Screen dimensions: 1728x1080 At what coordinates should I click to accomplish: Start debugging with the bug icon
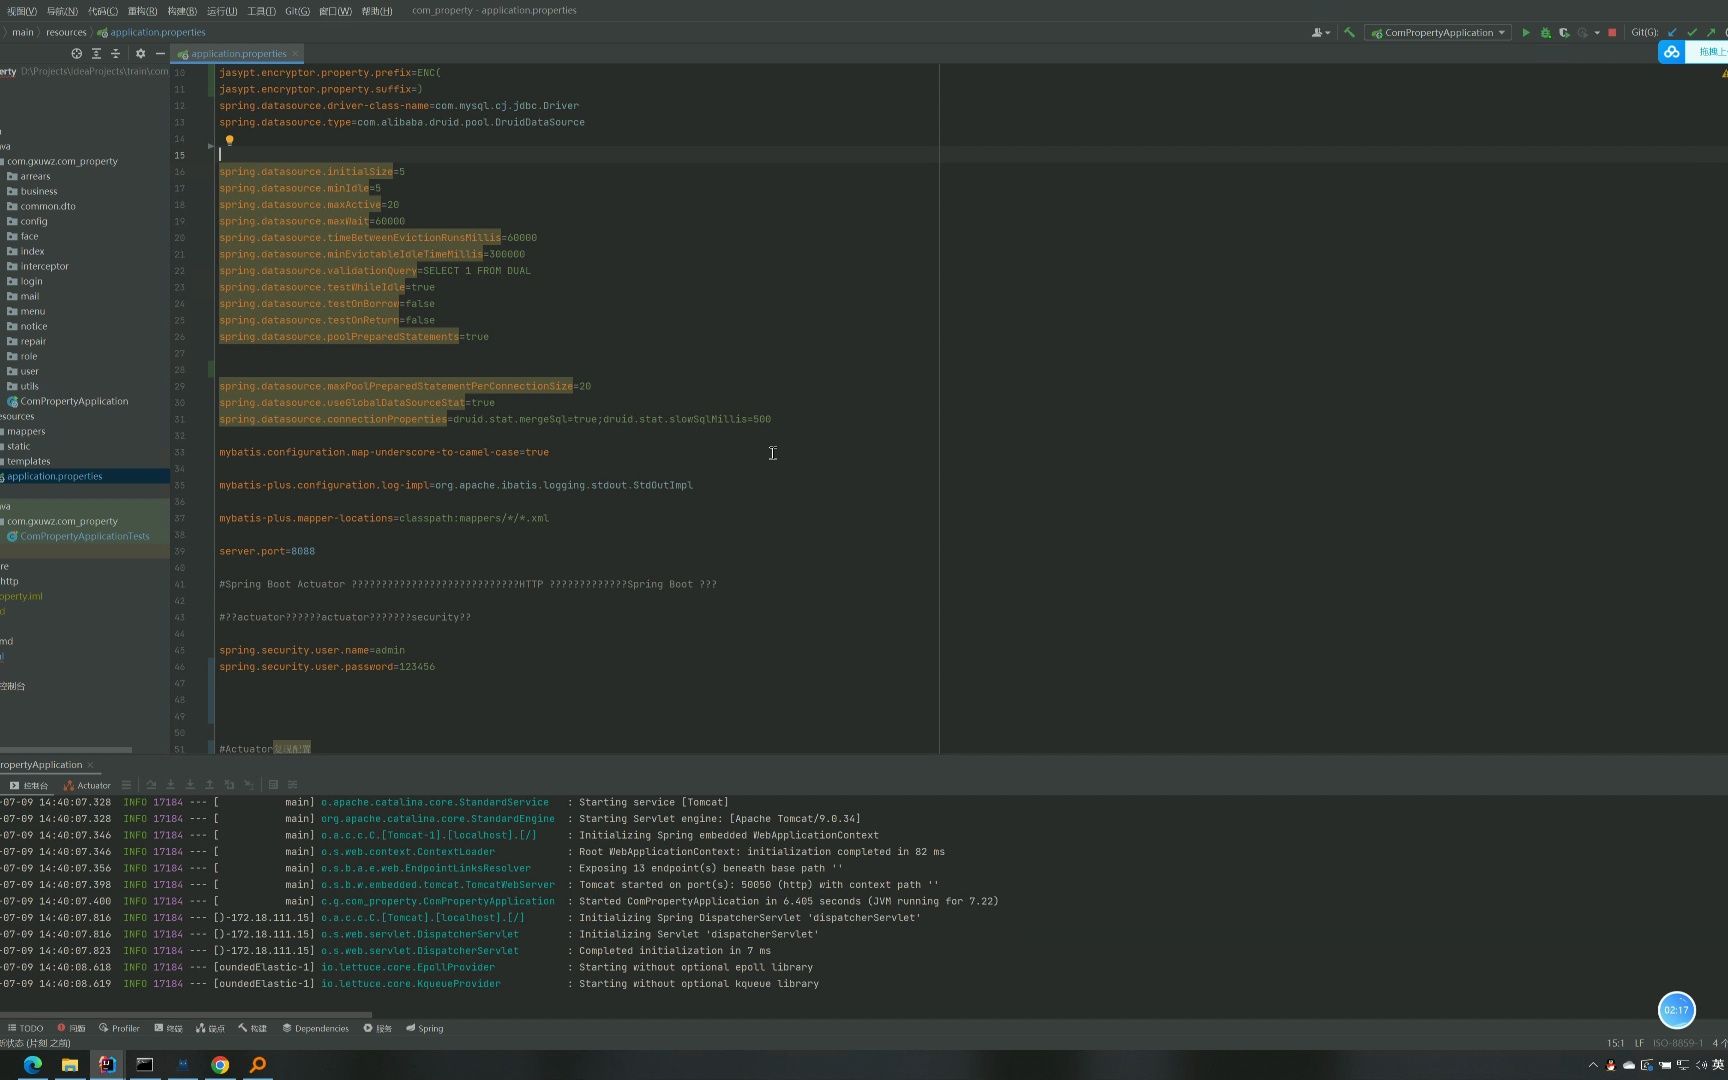(x=1545, y=32)
